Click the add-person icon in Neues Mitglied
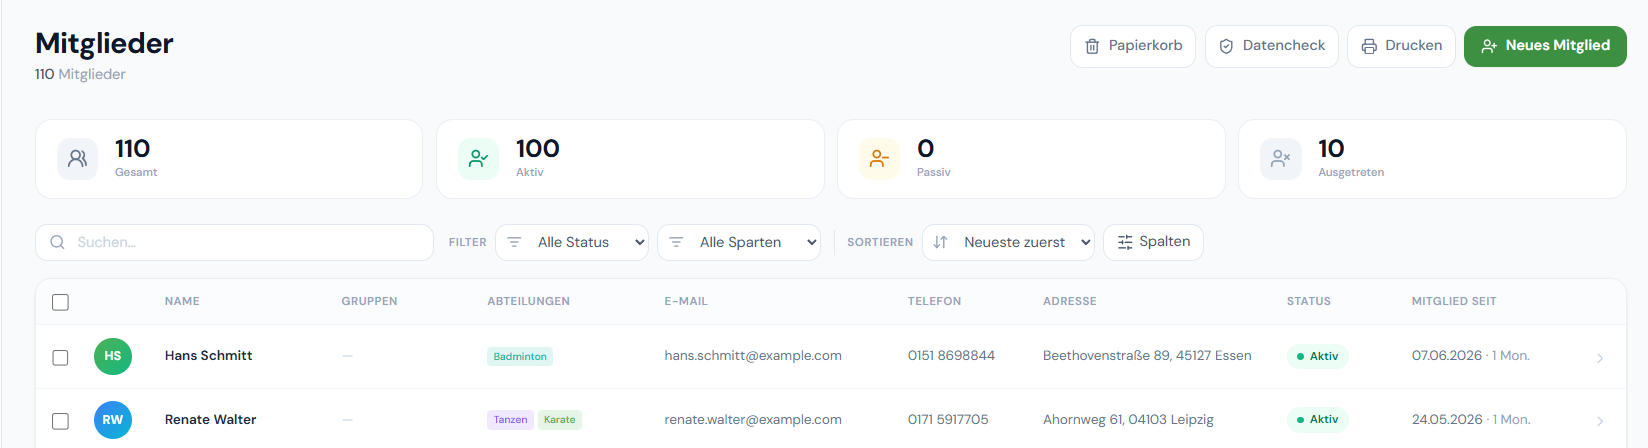Screen dimensions: 1648x448 (1489, 46)
